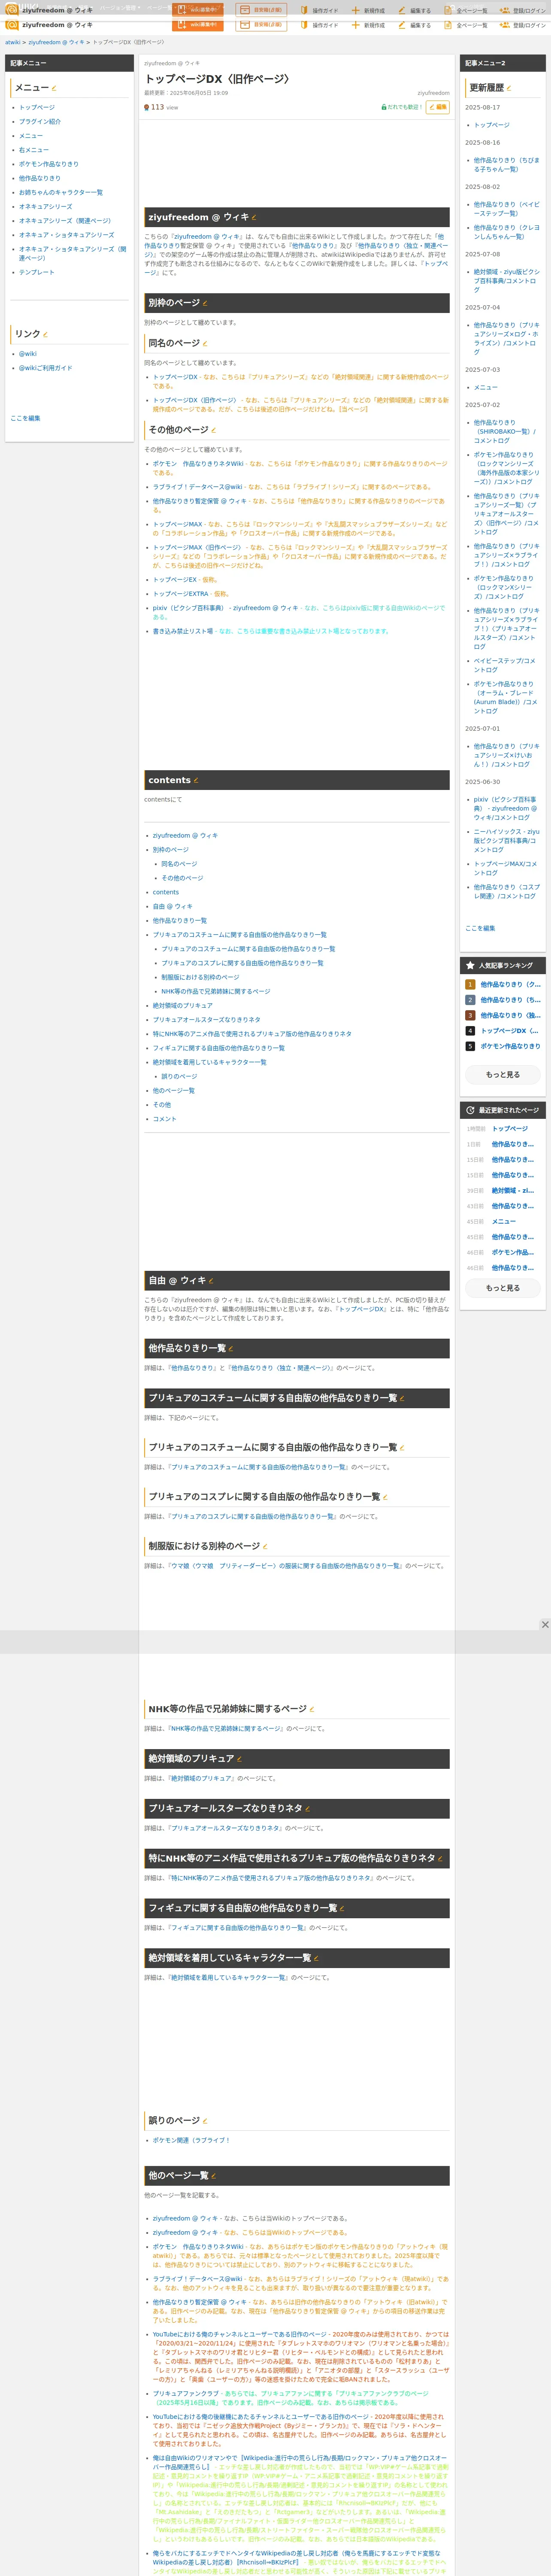Viewport: 551px width, 2576px height.
Task: Jump to 他のページ一覧 in contents list
Action: (x=174, y=1091)
